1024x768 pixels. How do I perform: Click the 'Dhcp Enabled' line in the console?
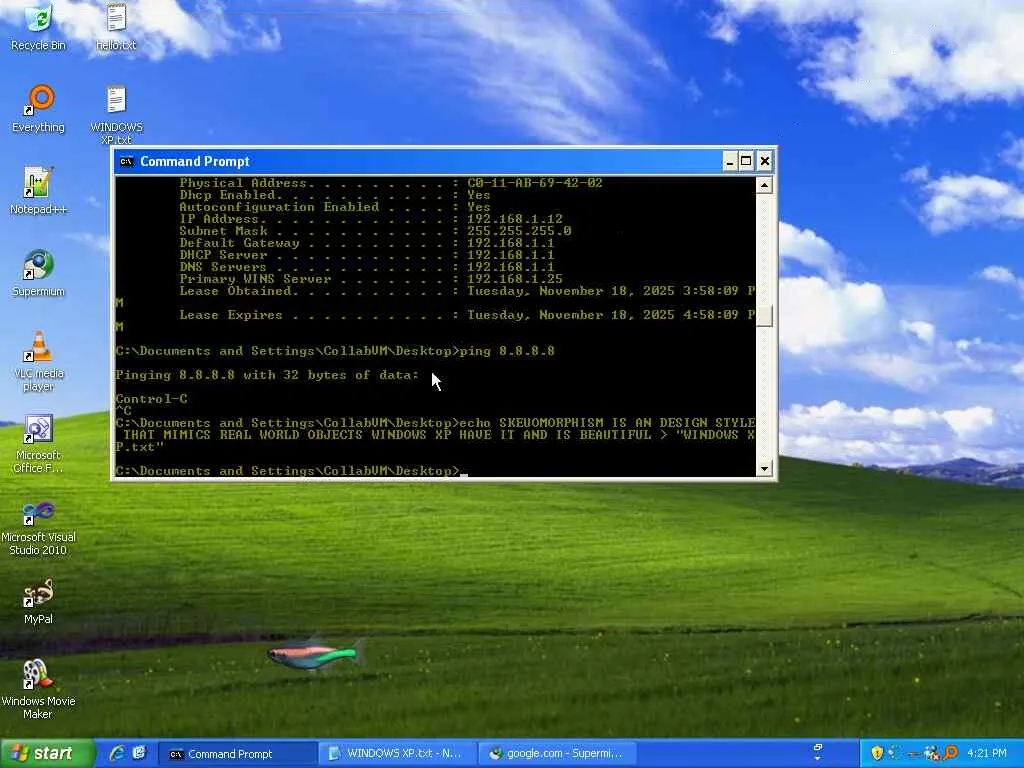pos(334,195)
